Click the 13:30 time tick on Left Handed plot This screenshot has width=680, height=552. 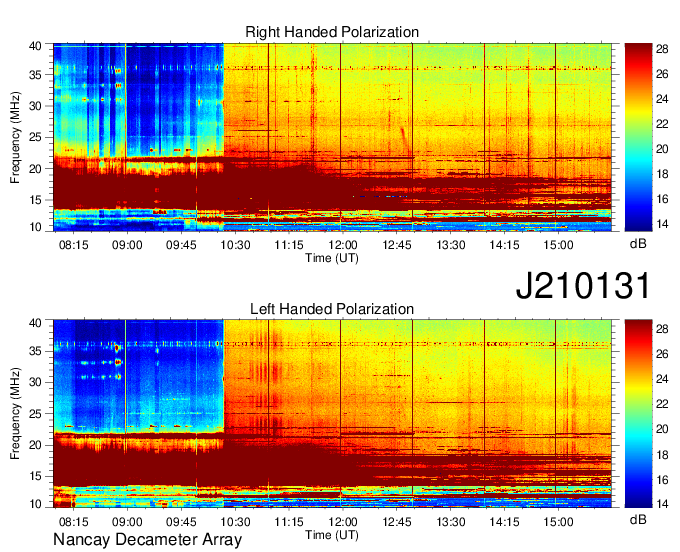coord(451,522)
